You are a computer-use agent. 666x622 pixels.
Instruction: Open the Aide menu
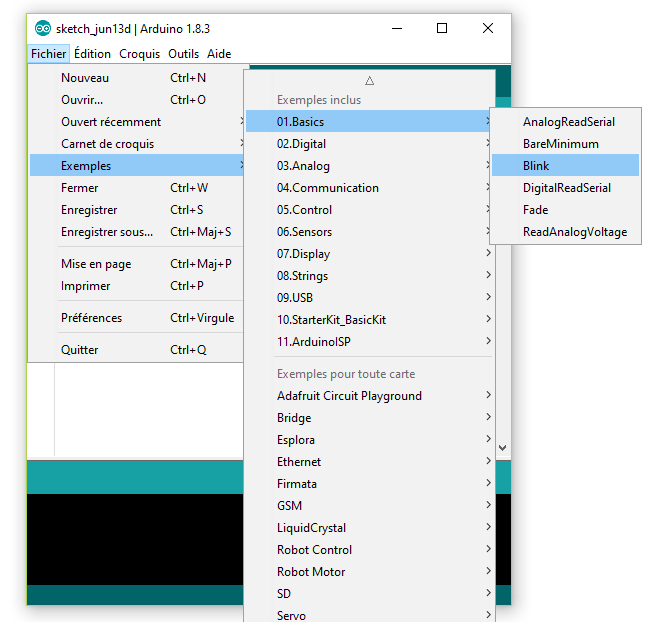219,54
